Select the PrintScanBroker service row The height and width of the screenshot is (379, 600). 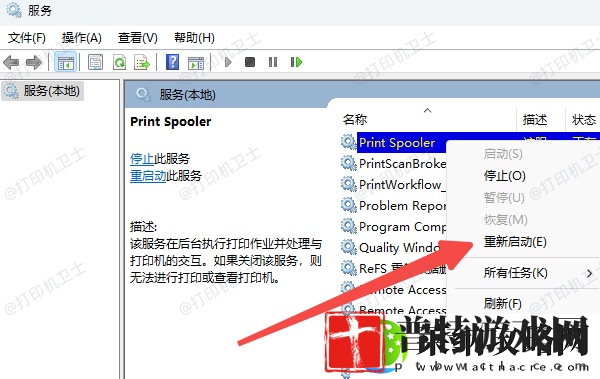tap(402, 163)
